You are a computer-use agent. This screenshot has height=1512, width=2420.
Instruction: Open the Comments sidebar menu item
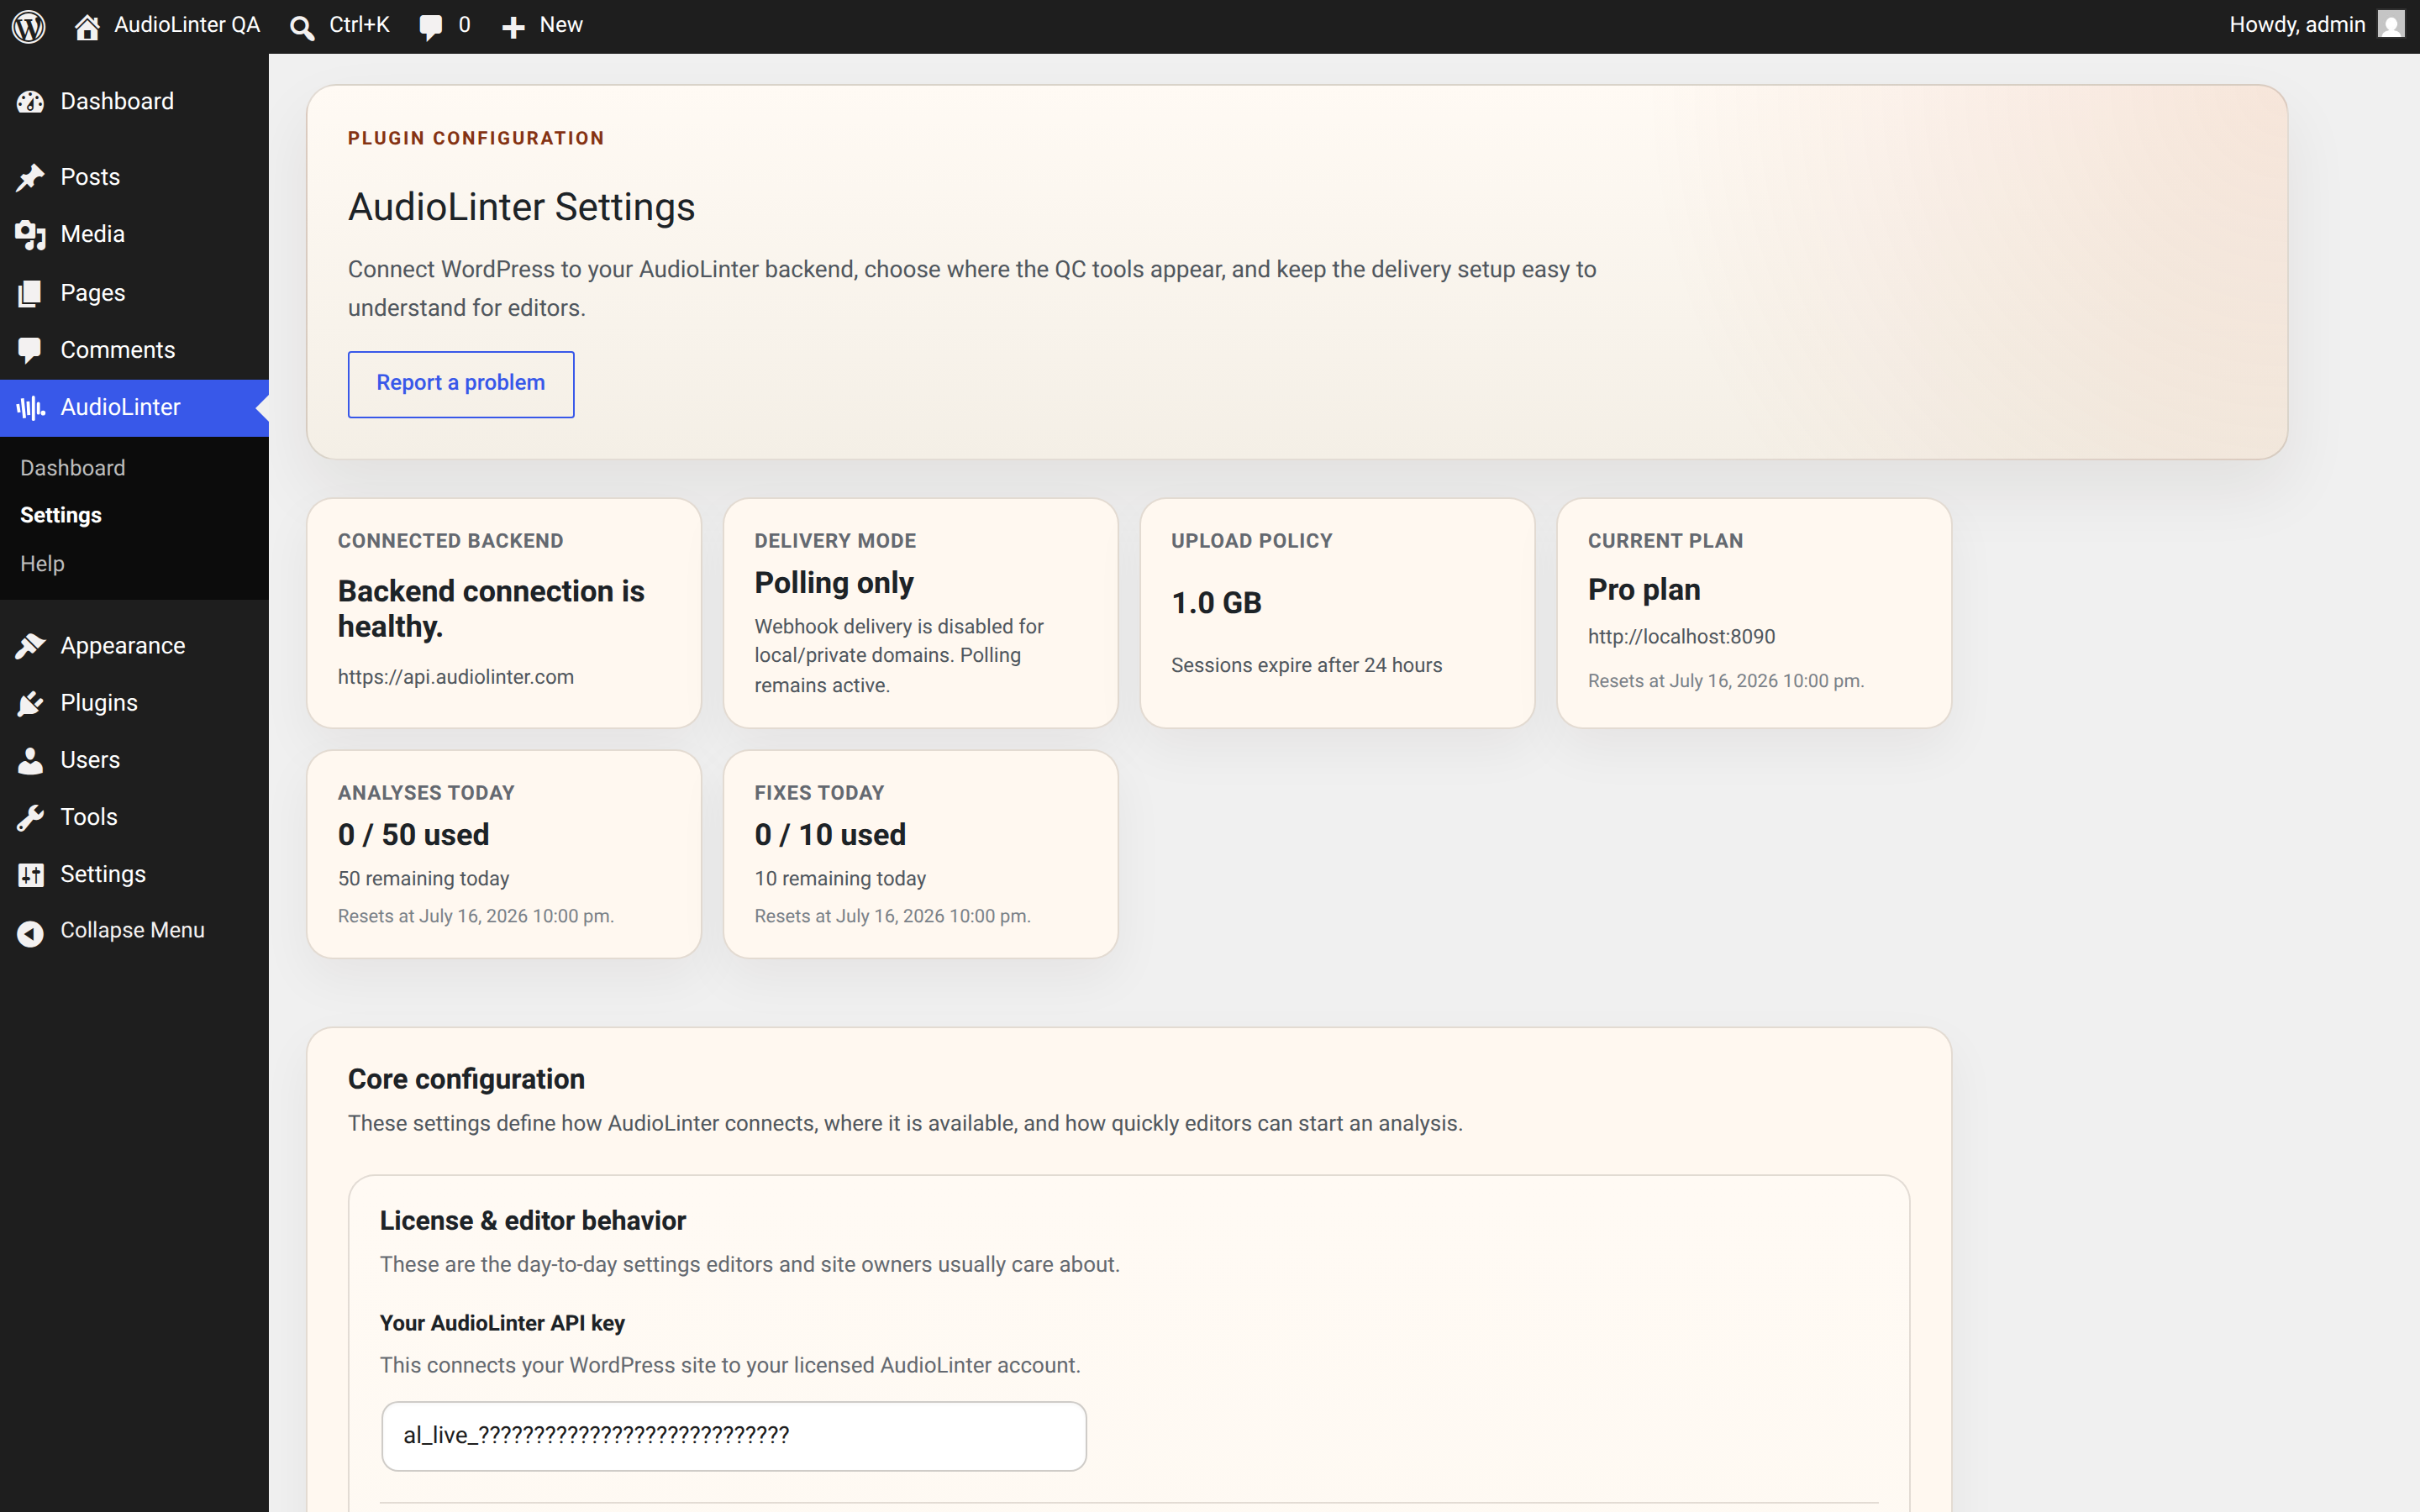tap(134, 350)
